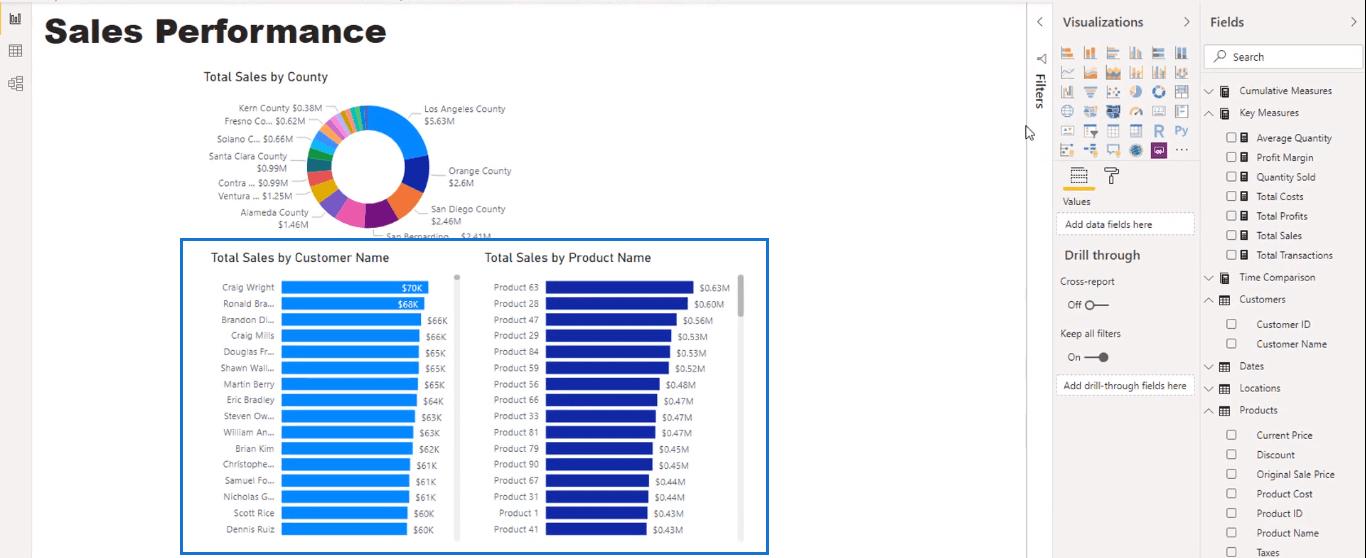
Task: Check the Quantity Sold measure
Action: pos(1232,177)
